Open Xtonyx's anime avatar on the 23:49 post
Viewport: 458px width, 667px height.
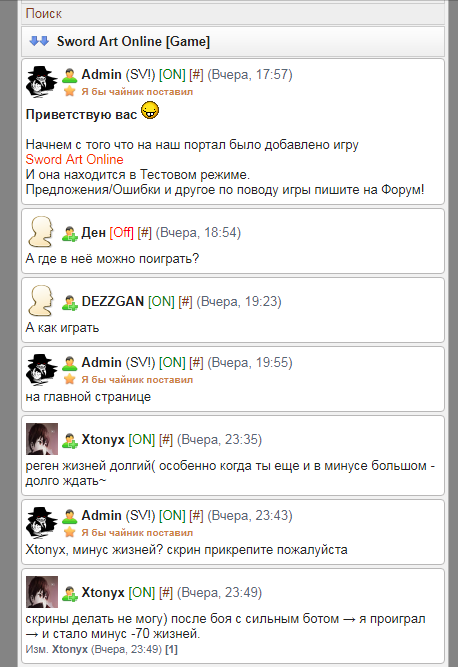pyautogui.click(x=42, y=592)
